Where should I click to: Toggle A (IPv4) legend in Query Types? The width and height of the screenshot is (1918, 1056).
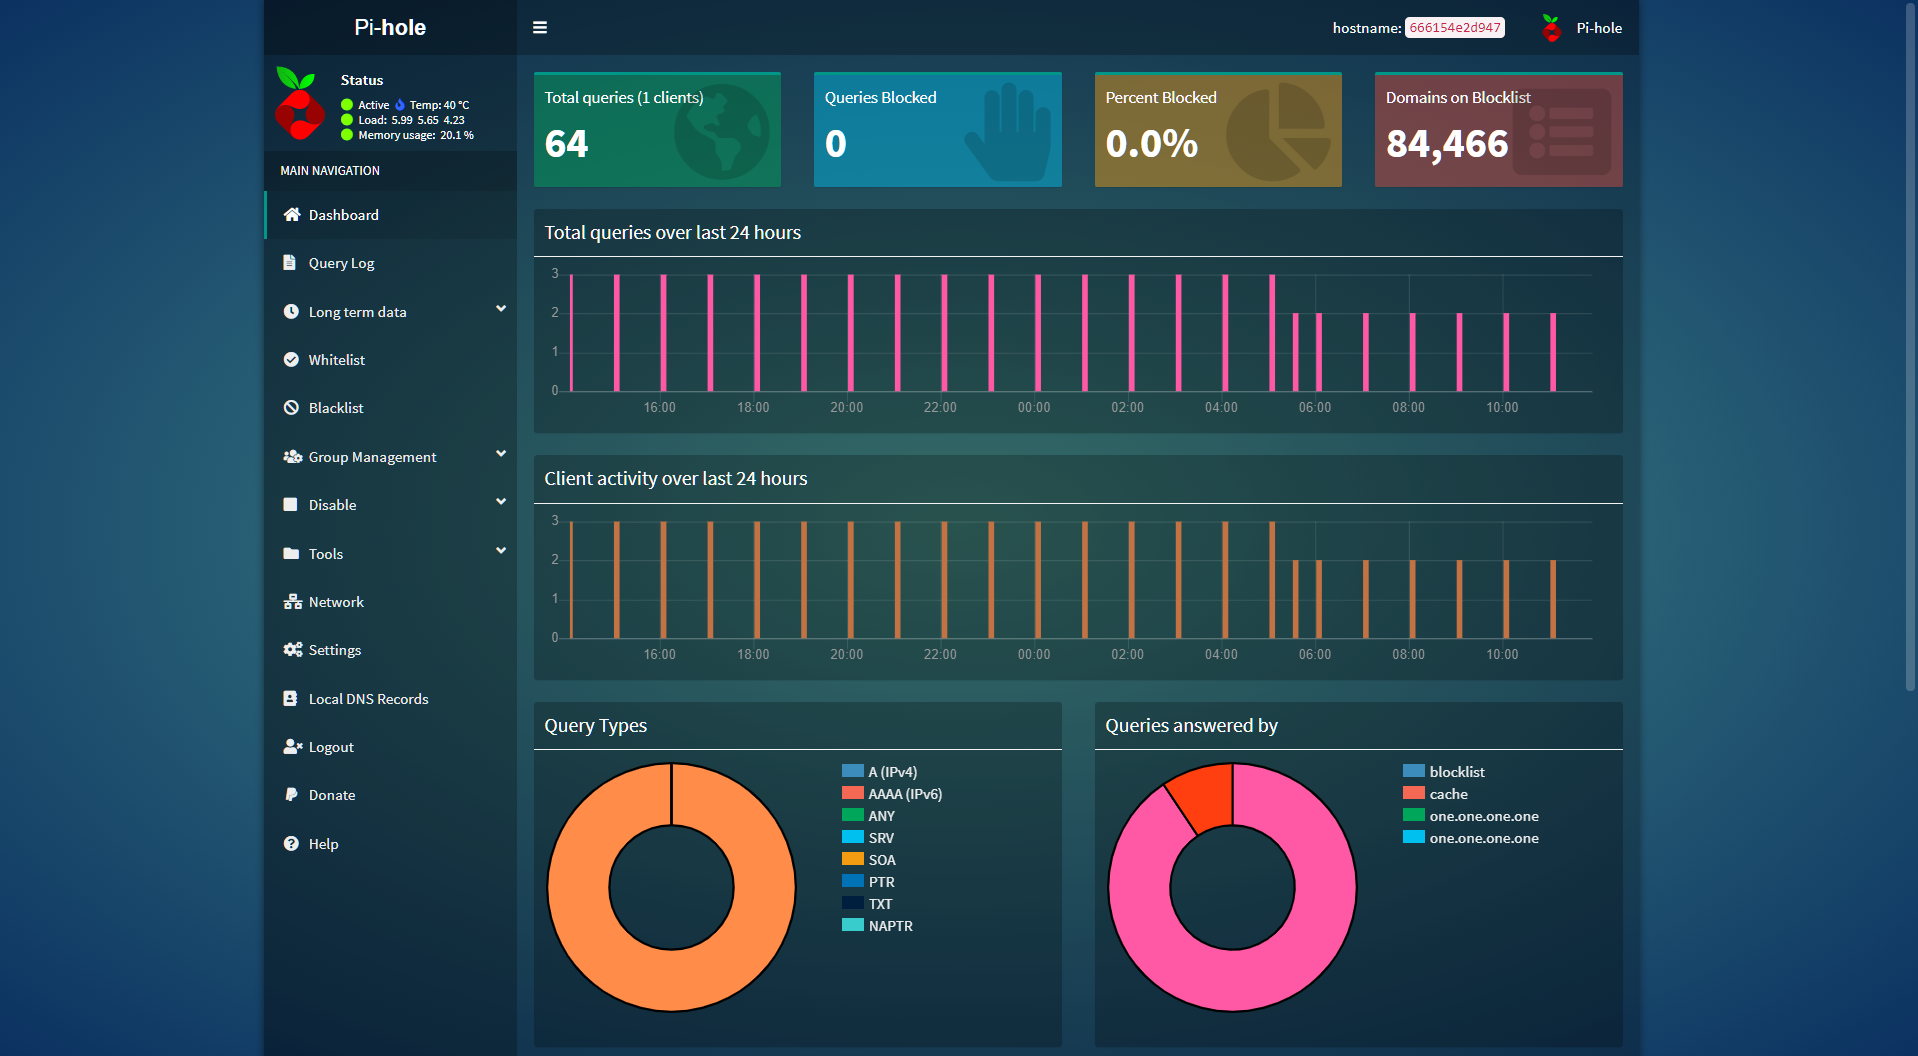892,772
